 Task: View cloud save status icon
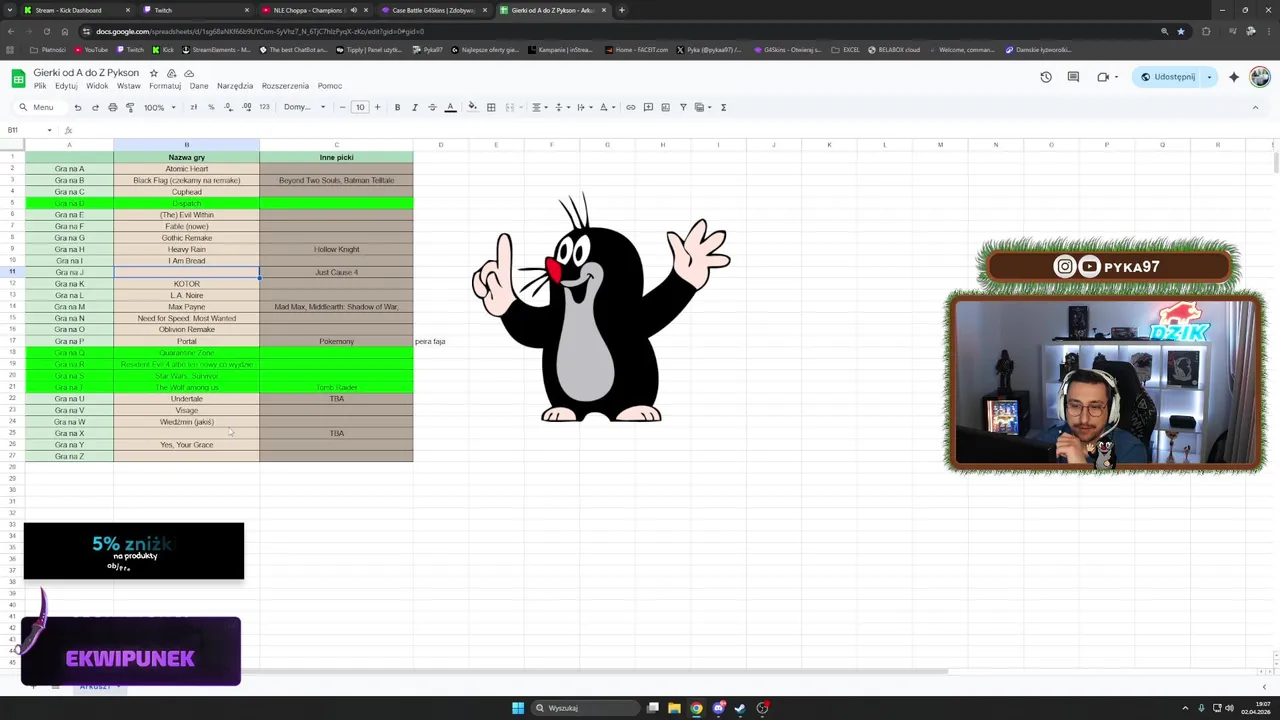[189, 73]
